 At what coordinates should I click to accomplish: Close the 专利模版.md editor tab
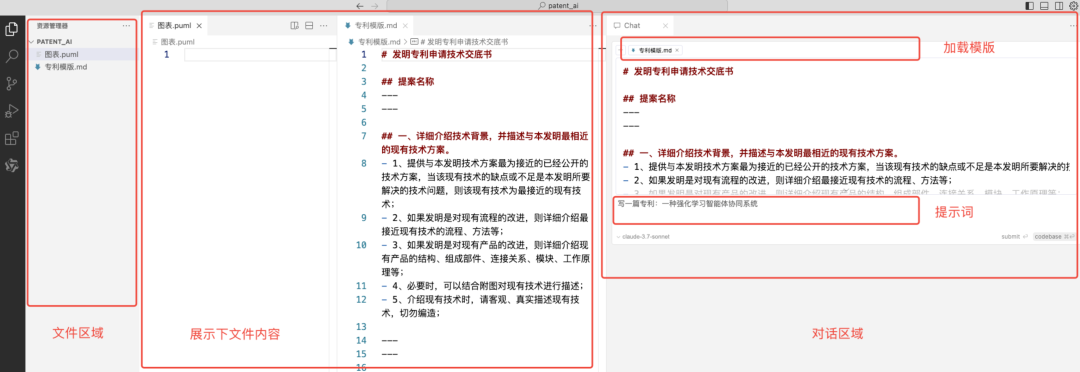click(405, 25)
